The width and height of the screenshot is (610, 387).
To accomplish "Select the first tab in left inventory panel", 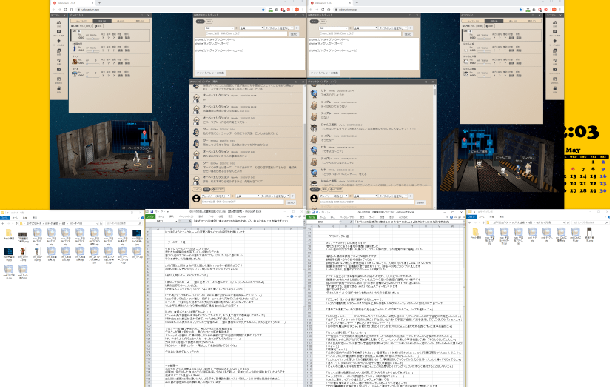I will (x=81, y=21).
